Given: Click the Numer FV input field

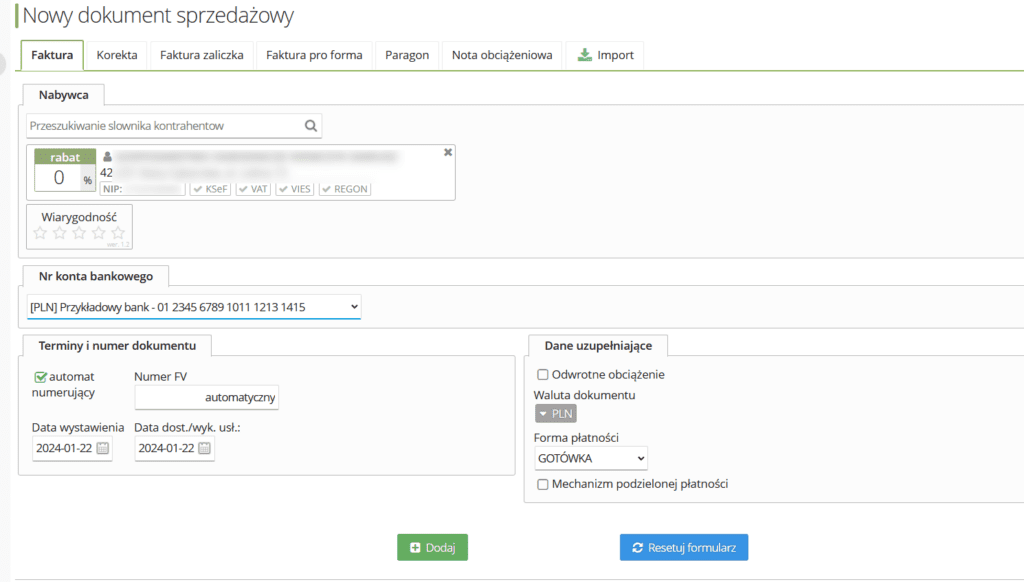Looking at the screenshot, I should click(207, 397).
